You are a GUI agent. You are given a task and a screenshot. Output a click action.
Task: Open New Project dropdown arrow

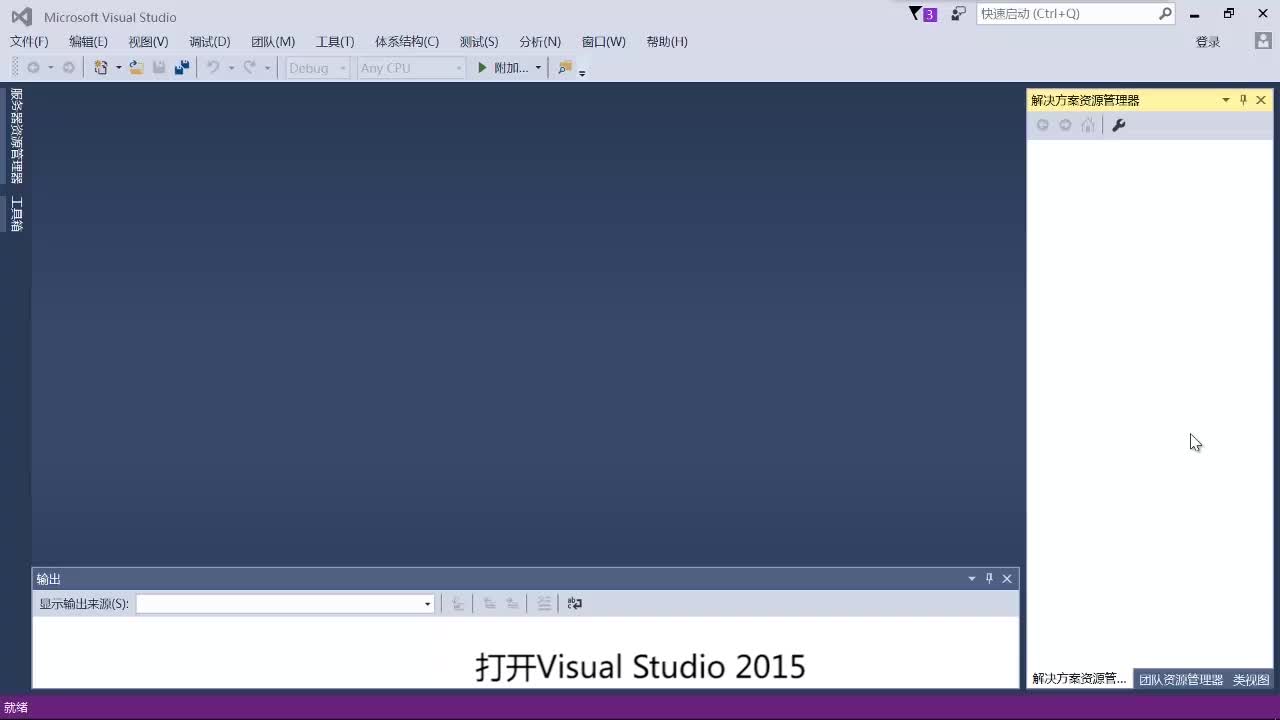pyautogui.click(x=118, y=68)
